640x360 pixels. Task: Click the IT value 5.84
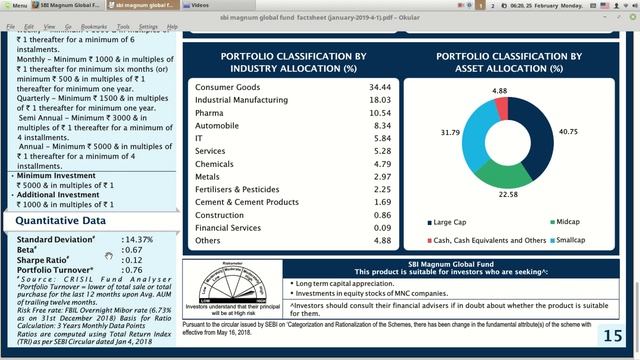(382, 138)
